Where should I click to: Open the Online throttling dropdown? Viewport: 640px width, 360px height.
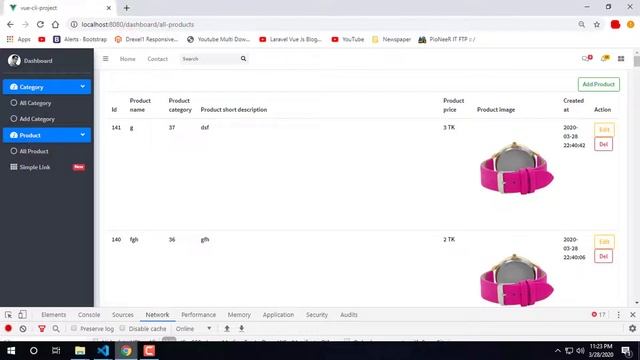click(193, 328)
